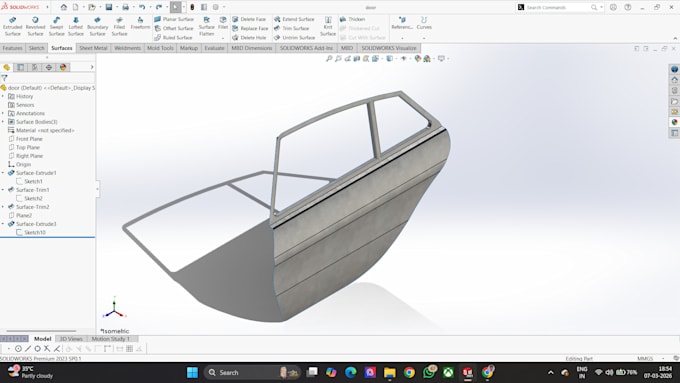Screen dimensions: 680x383
Task: Choose the Knit Surface tool
Action: click(328, 26)
